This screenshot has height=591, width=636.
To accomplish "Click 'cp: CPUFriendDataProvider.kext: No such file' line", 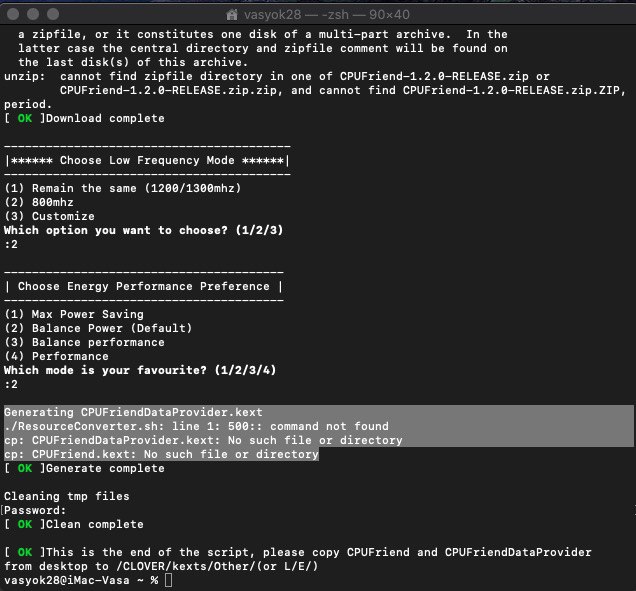I will coord(203,440).
